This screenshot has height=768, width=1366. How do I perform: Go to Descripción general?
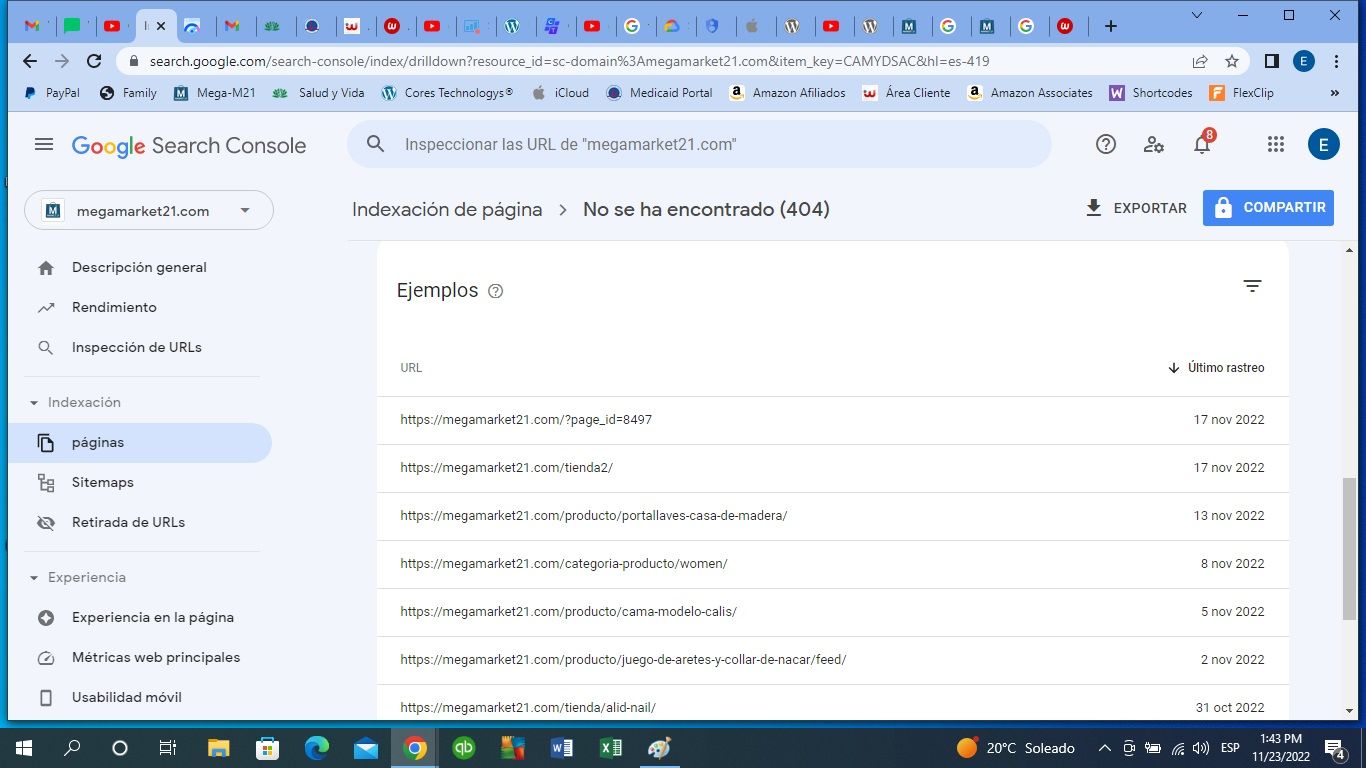click(x=140, y=267)
